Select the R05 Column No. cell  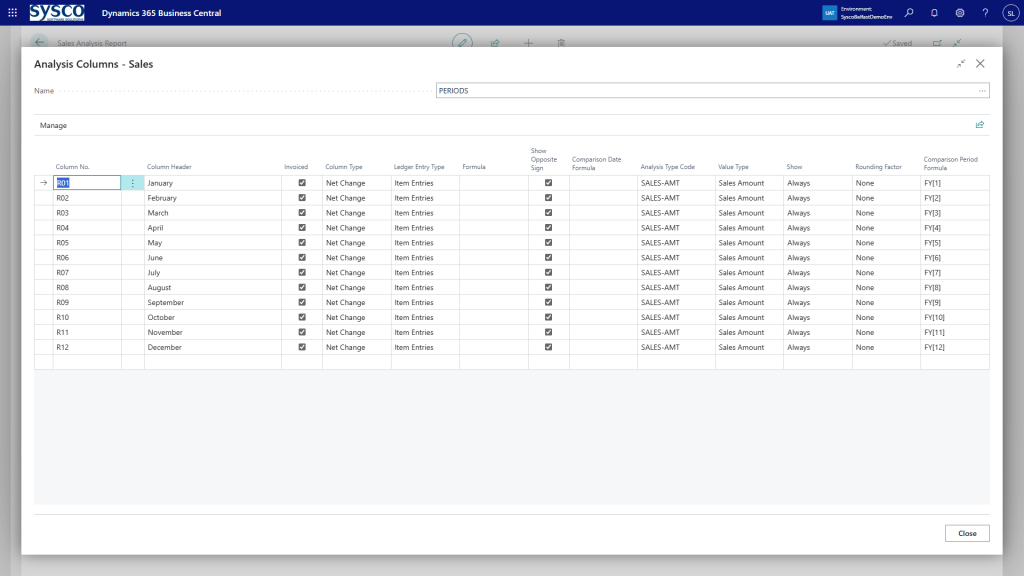86,243
